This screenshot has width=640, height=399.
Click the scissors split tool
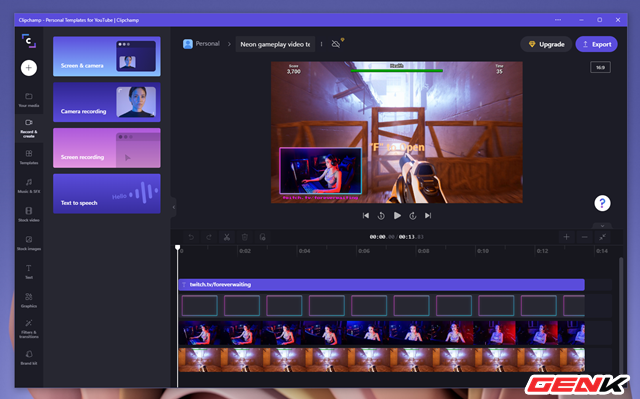[227, 237]
